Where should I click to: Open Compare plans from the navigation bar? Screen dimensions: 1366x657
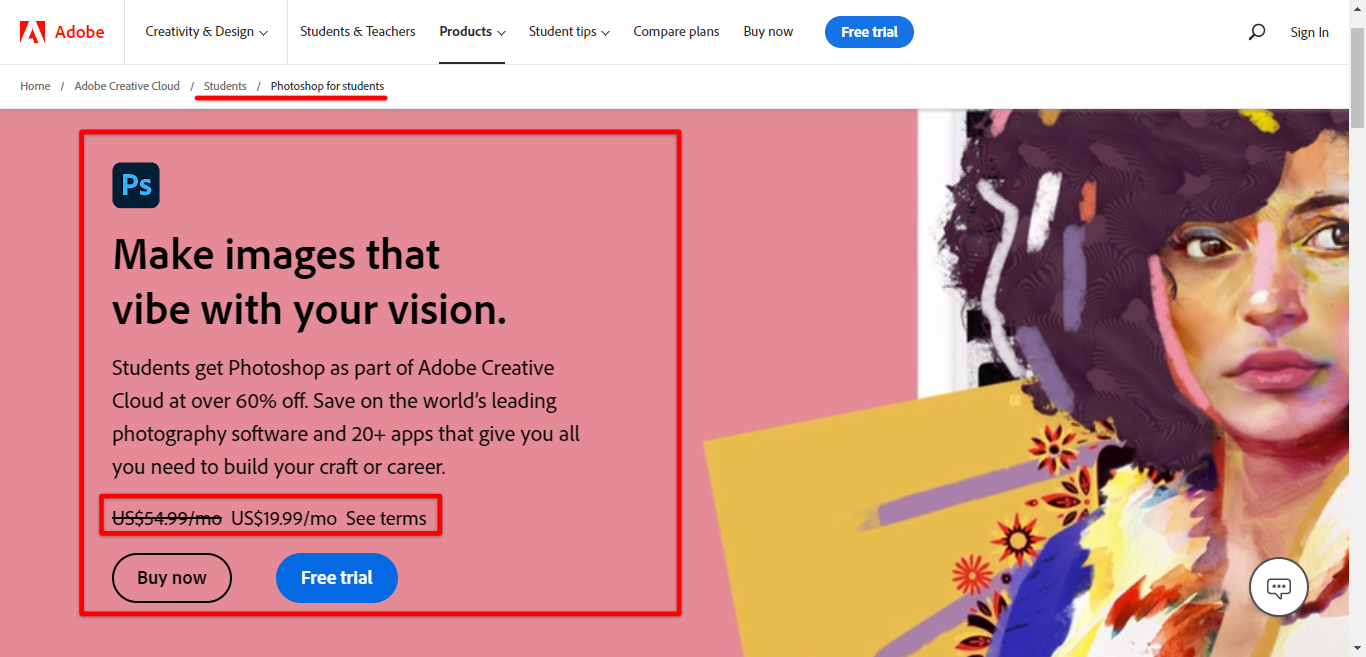click(x=676, y=31)
